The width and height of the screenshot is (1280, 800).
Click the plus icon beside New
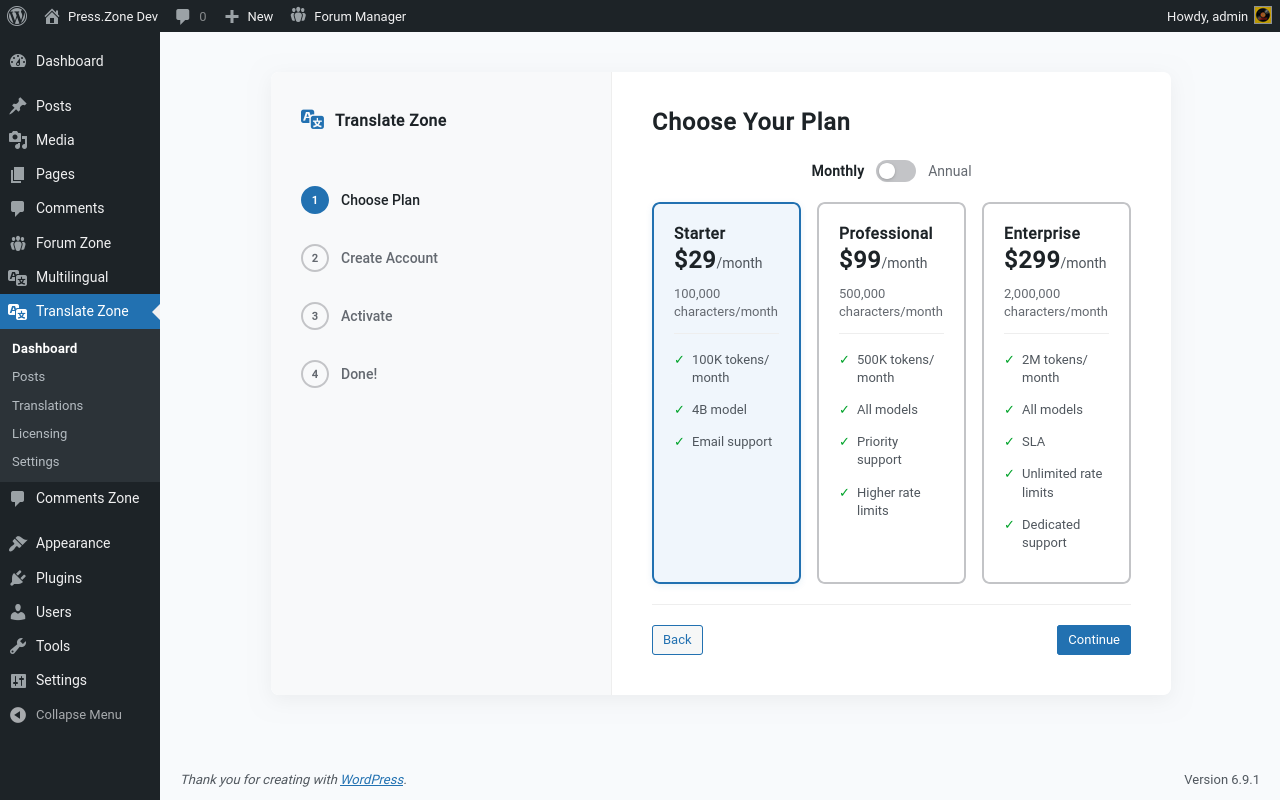point(232,16)
